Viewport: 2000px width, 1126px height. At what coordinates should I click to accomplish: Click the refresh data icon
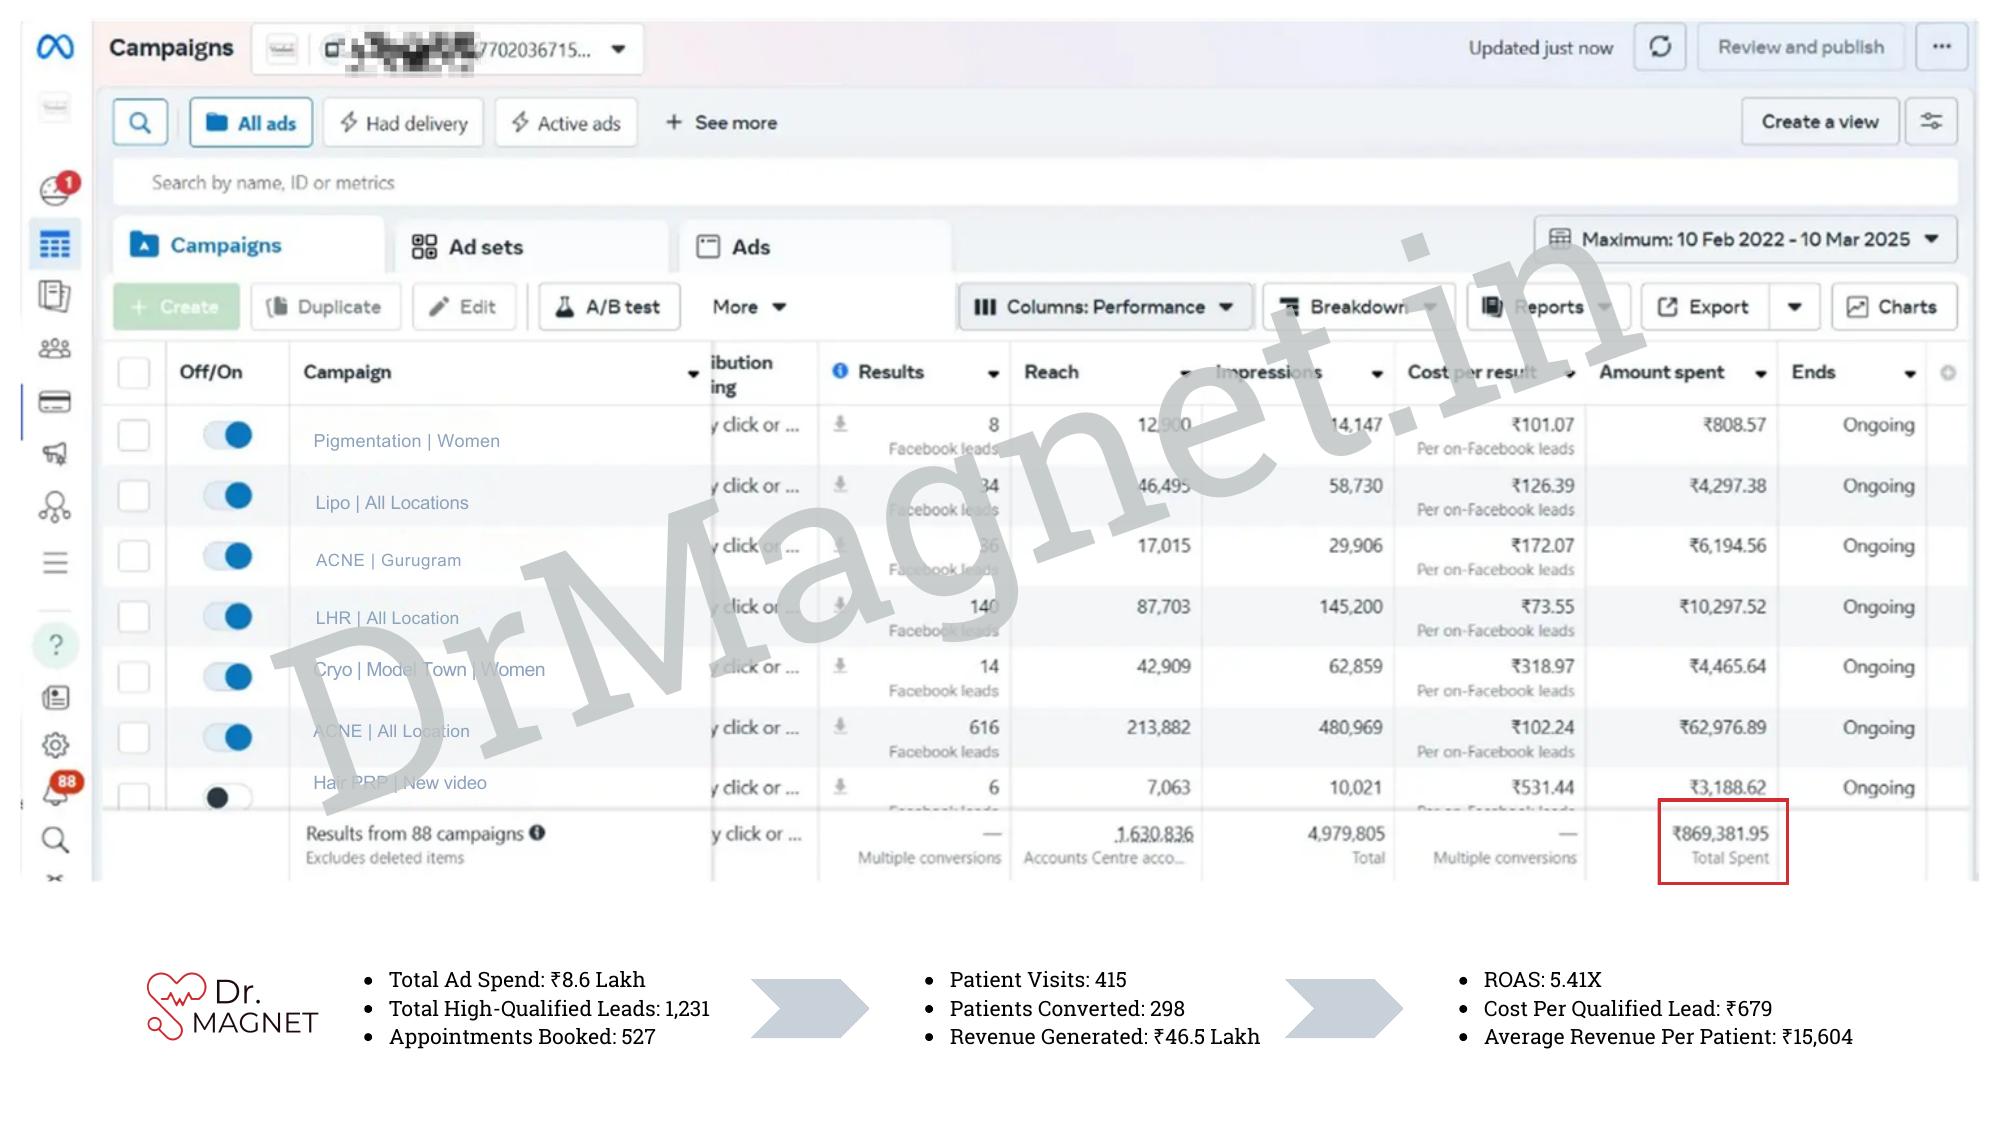[1660, 47]
